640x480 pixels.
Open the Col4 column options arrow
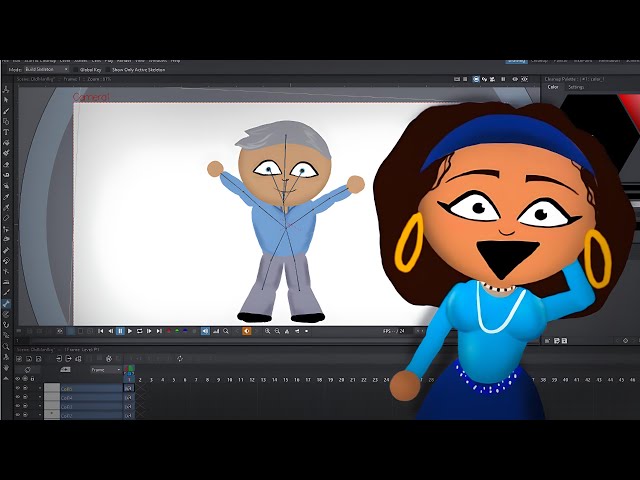[x=40, y=397]
